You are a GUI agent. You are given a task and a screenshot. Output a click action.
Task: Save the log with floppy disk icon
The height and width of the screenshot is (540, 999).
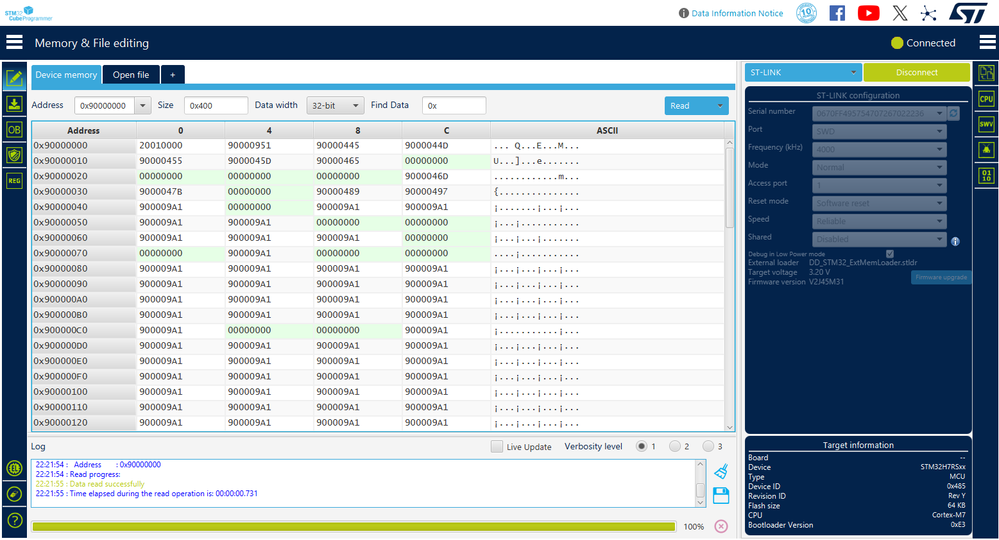point(721,495)
